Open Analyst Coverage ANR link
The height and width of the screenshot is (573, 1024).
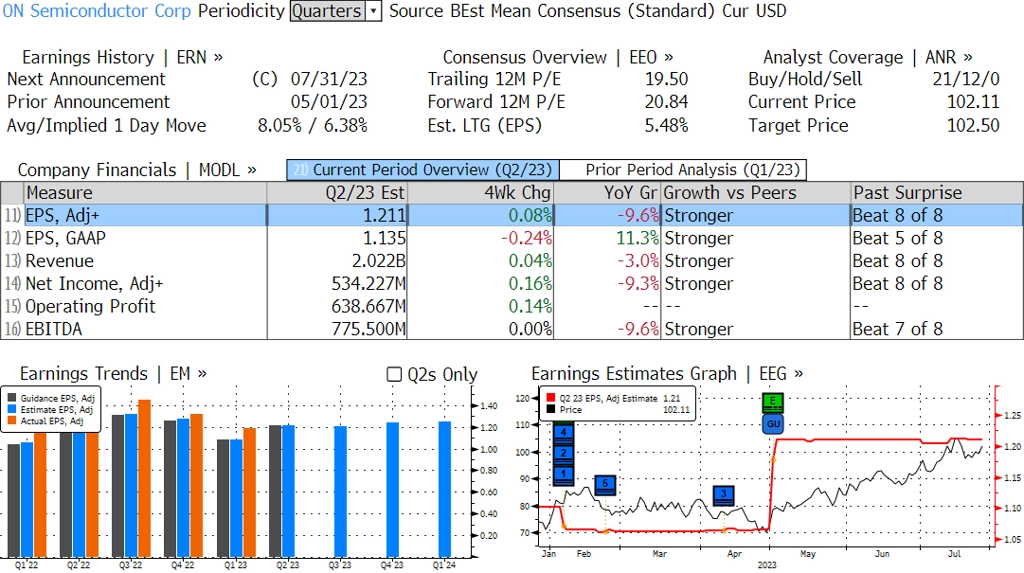pyautogui.click(x=867, y=57)
